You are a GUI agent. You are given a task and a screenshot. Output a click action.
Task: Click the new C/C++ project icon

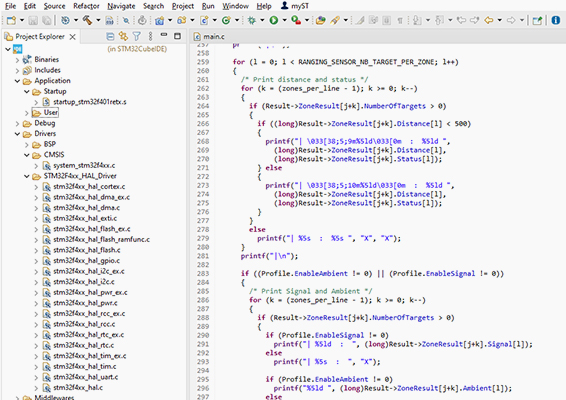159,21
